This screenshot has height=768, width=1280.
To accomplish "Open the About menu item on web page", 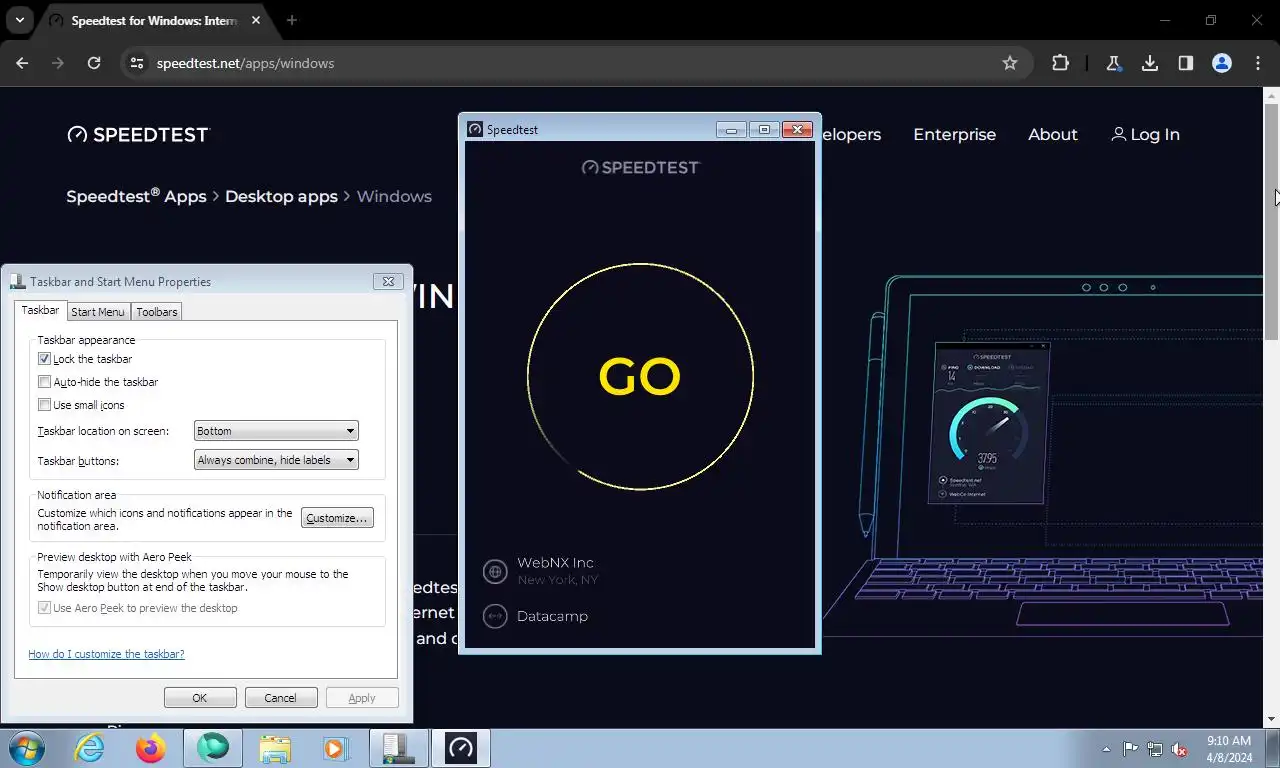I will [x=1053, y=134].
